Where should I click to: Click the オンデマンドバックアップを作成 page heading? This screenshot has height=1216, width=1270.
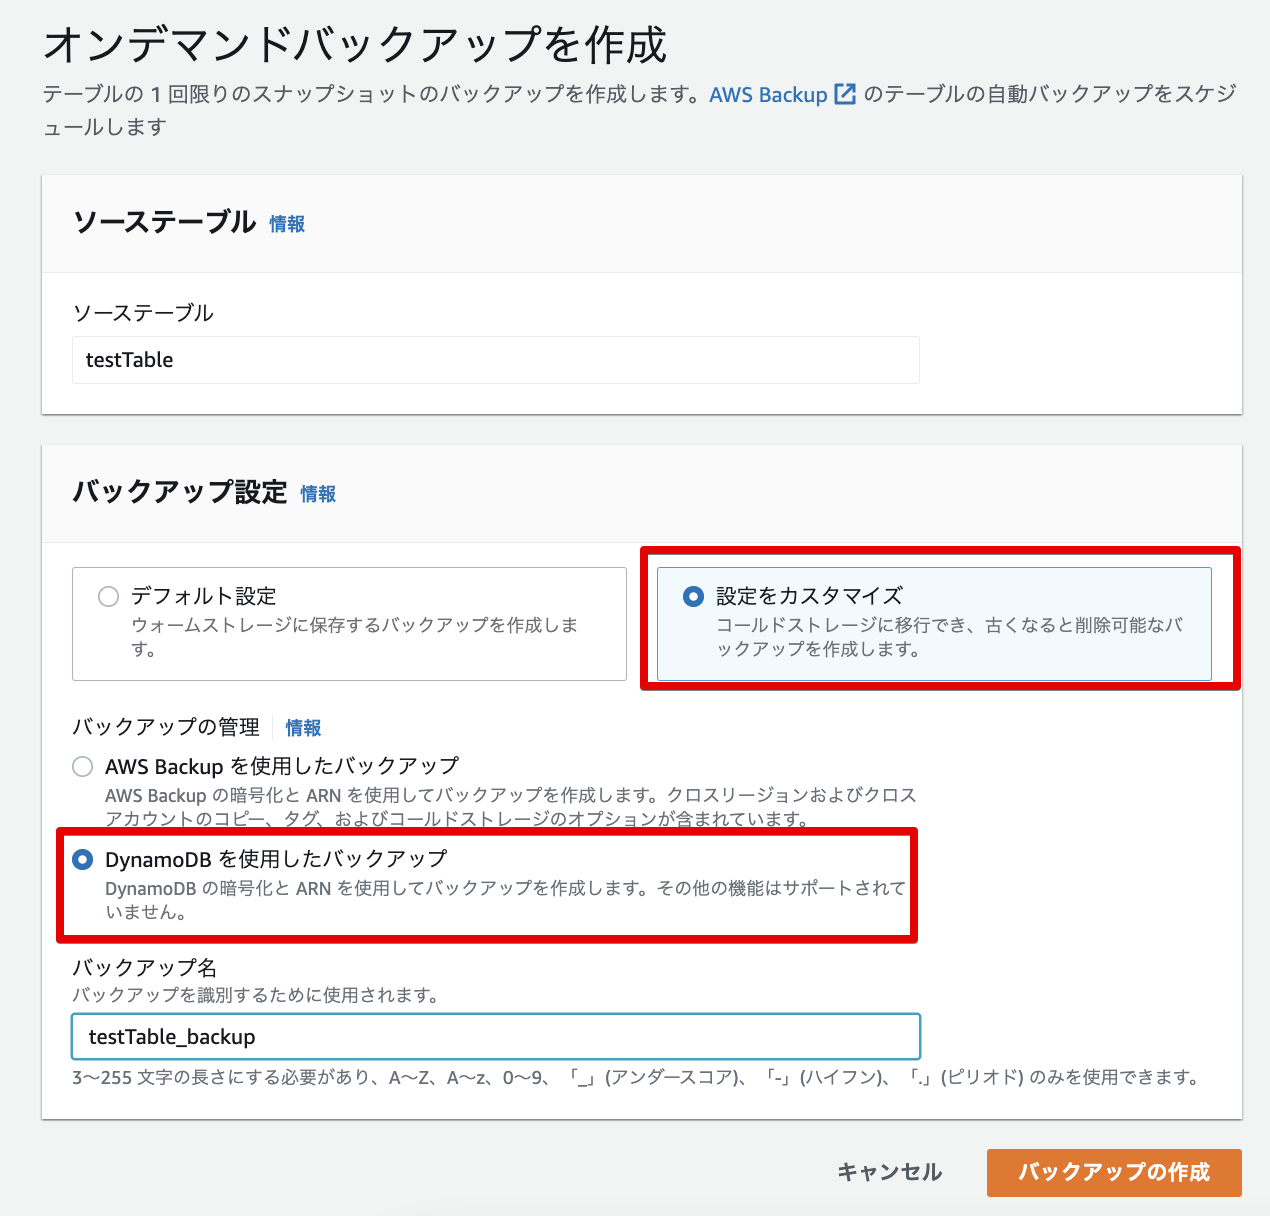click(355, 45)
